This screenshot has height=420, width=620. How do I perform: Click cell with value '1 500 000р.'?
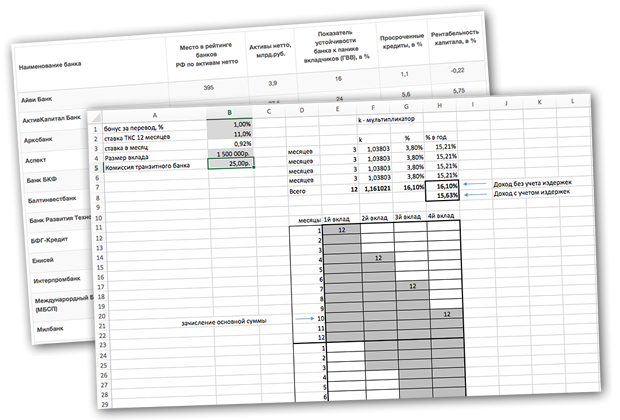(231, 153)
